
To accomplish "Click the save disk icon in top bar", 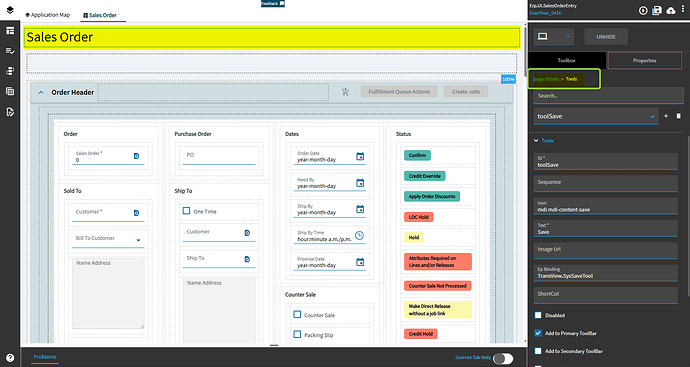I will coord(657,11).
